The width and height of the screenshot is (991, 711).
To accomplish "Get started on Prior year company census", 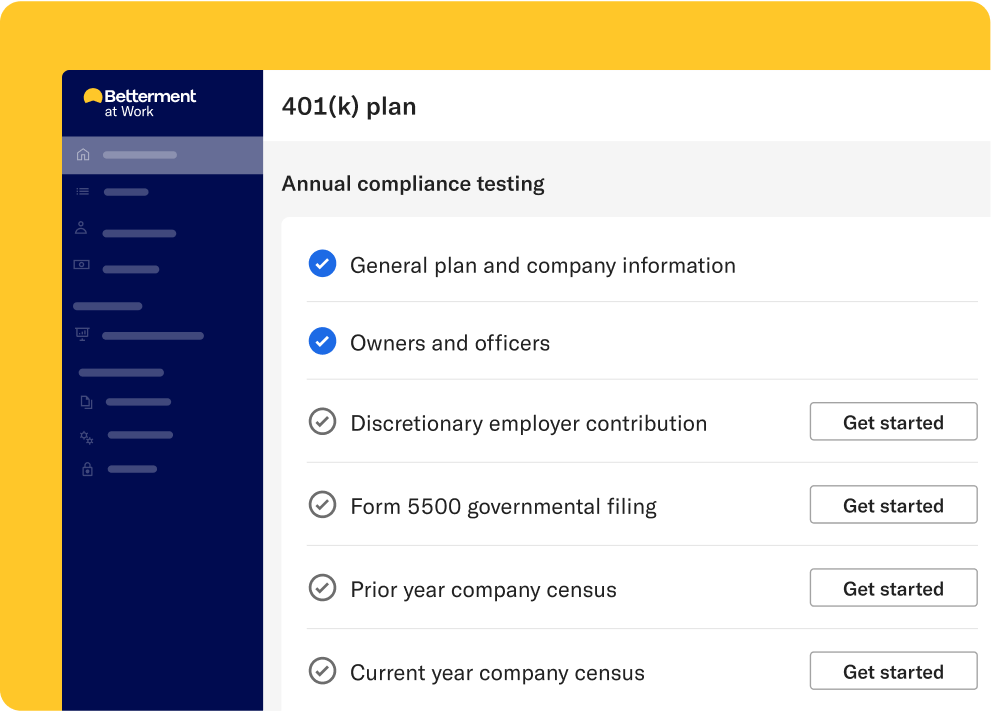I will coord(892,588).
